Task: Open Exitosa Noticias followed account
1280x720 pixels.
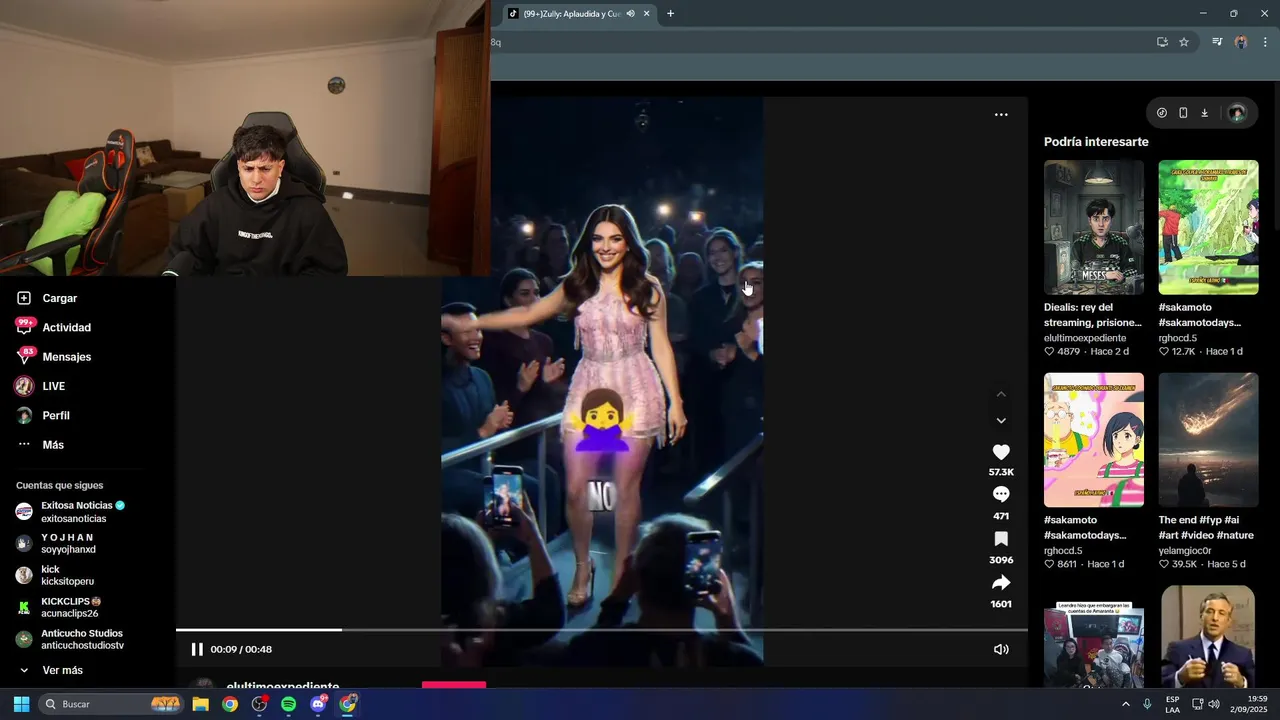Action: [x=70, y=511]
